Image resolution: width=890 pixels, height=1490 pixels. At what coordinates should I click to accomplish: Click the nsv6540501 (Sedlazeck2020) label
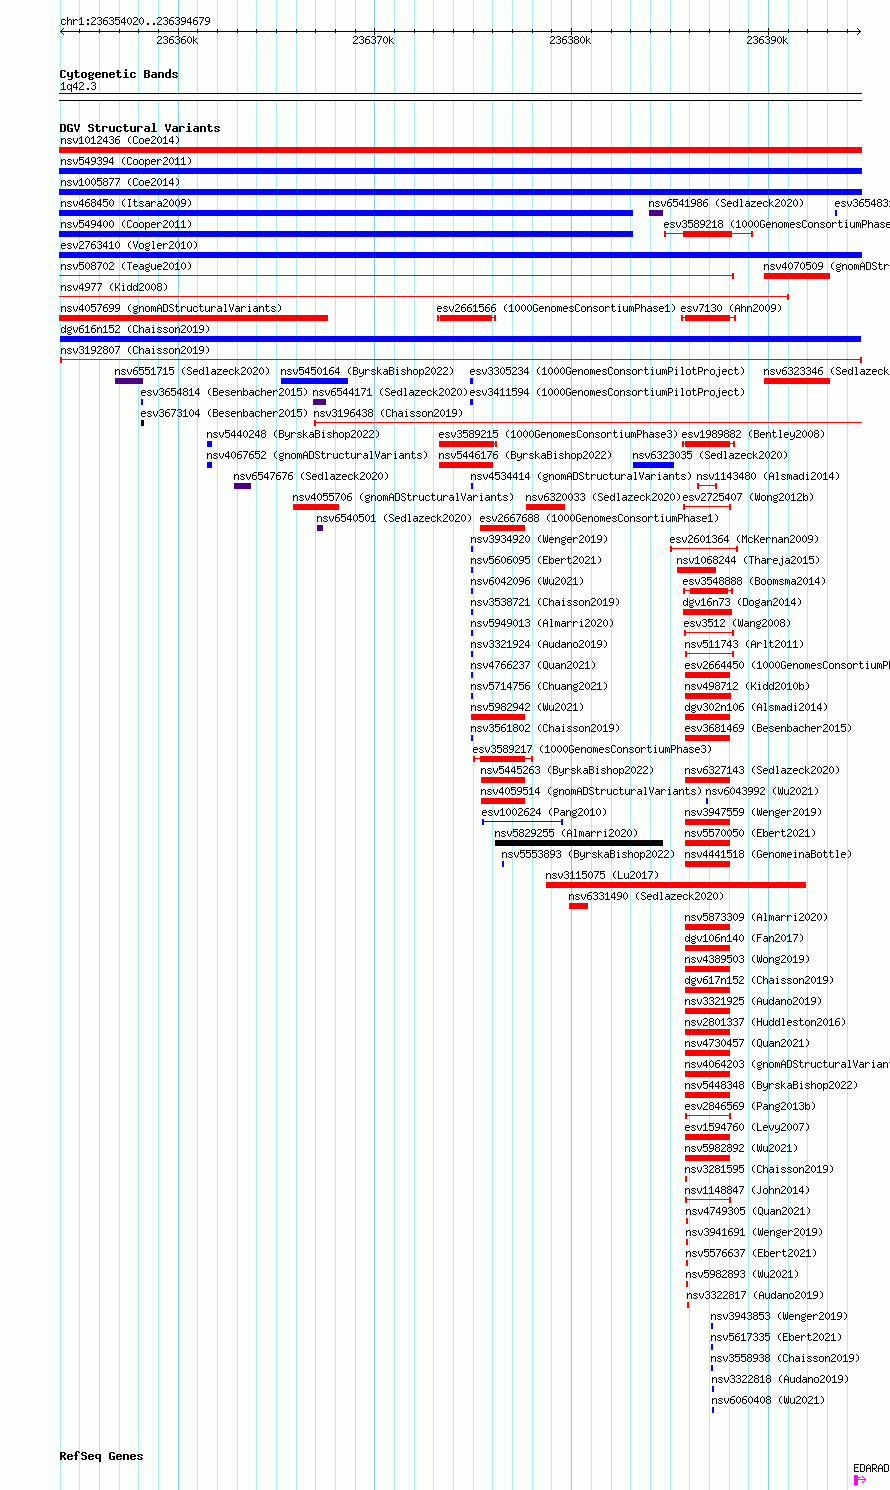coord(394,518)
